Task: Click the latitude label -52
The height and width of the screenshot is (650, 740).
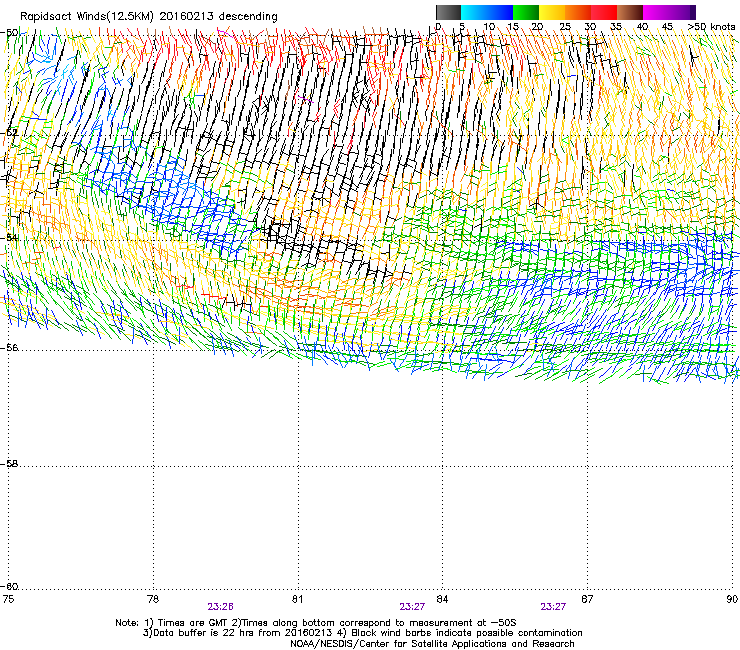Action: point(9,133)
